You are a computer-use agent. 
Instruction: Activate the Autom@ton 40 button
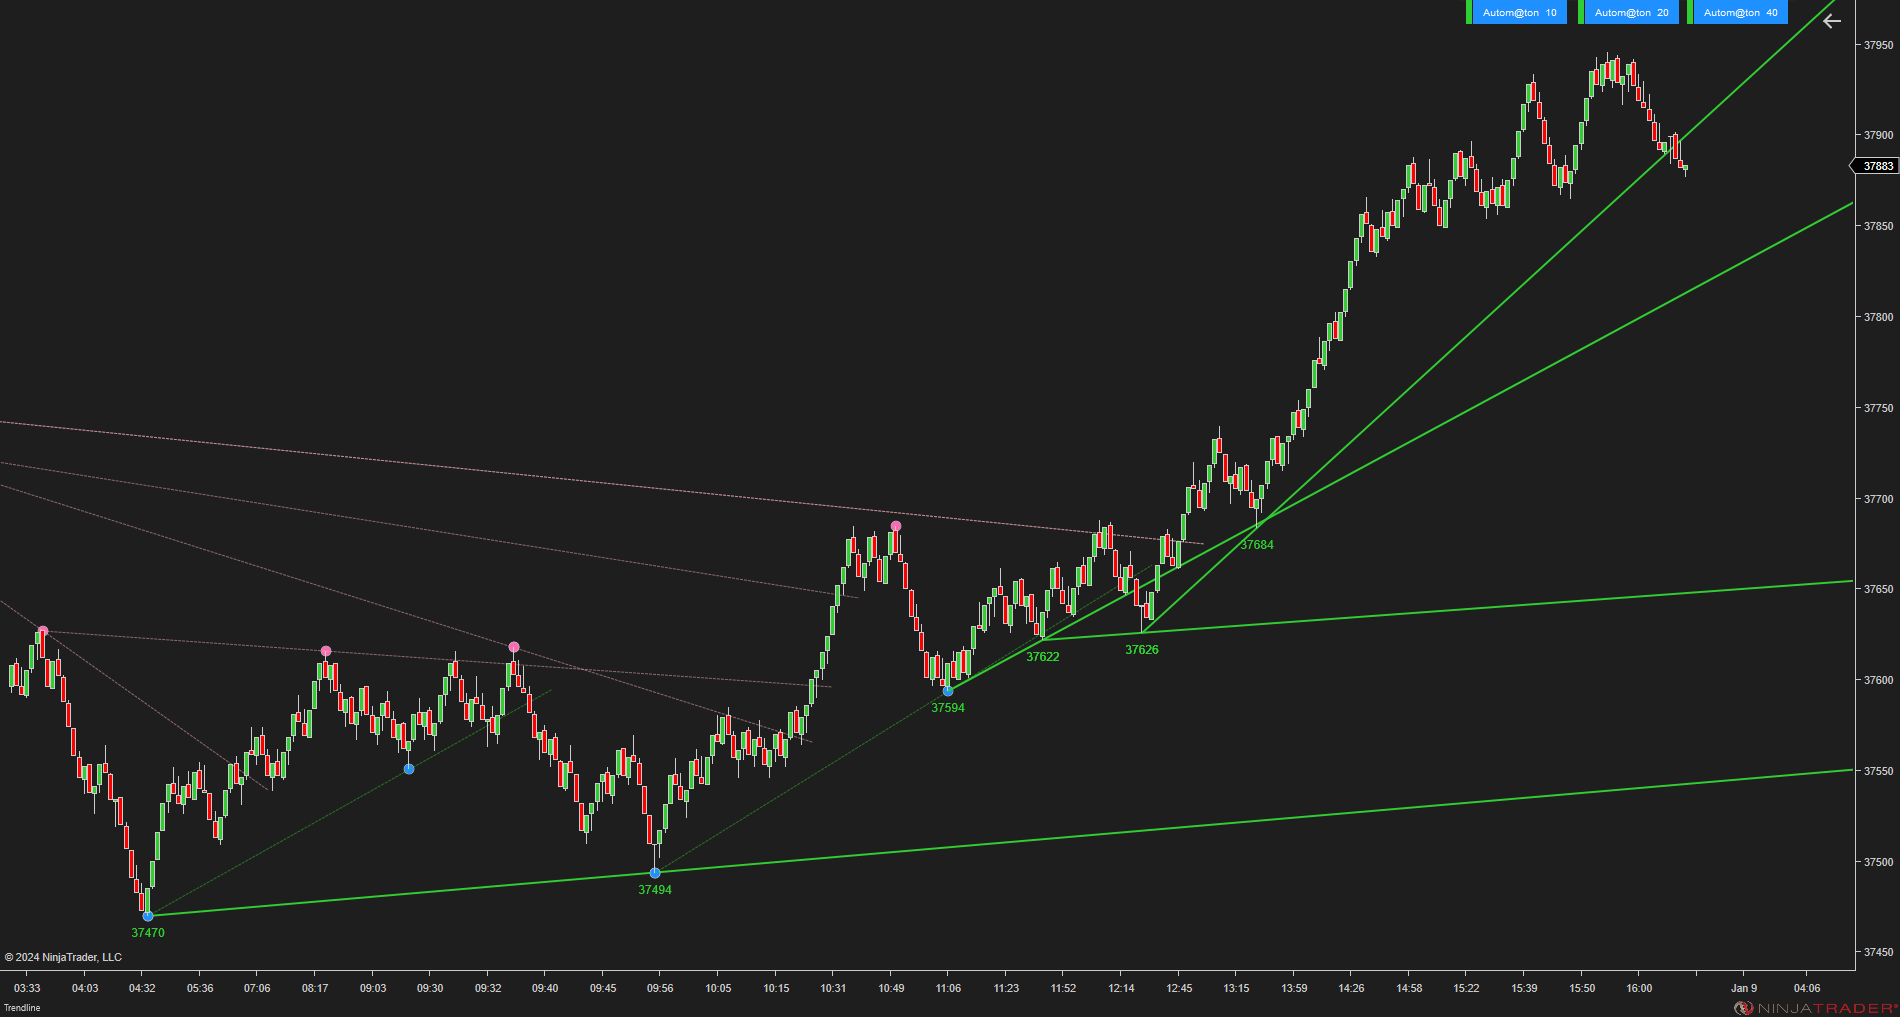click(1740, 12)
